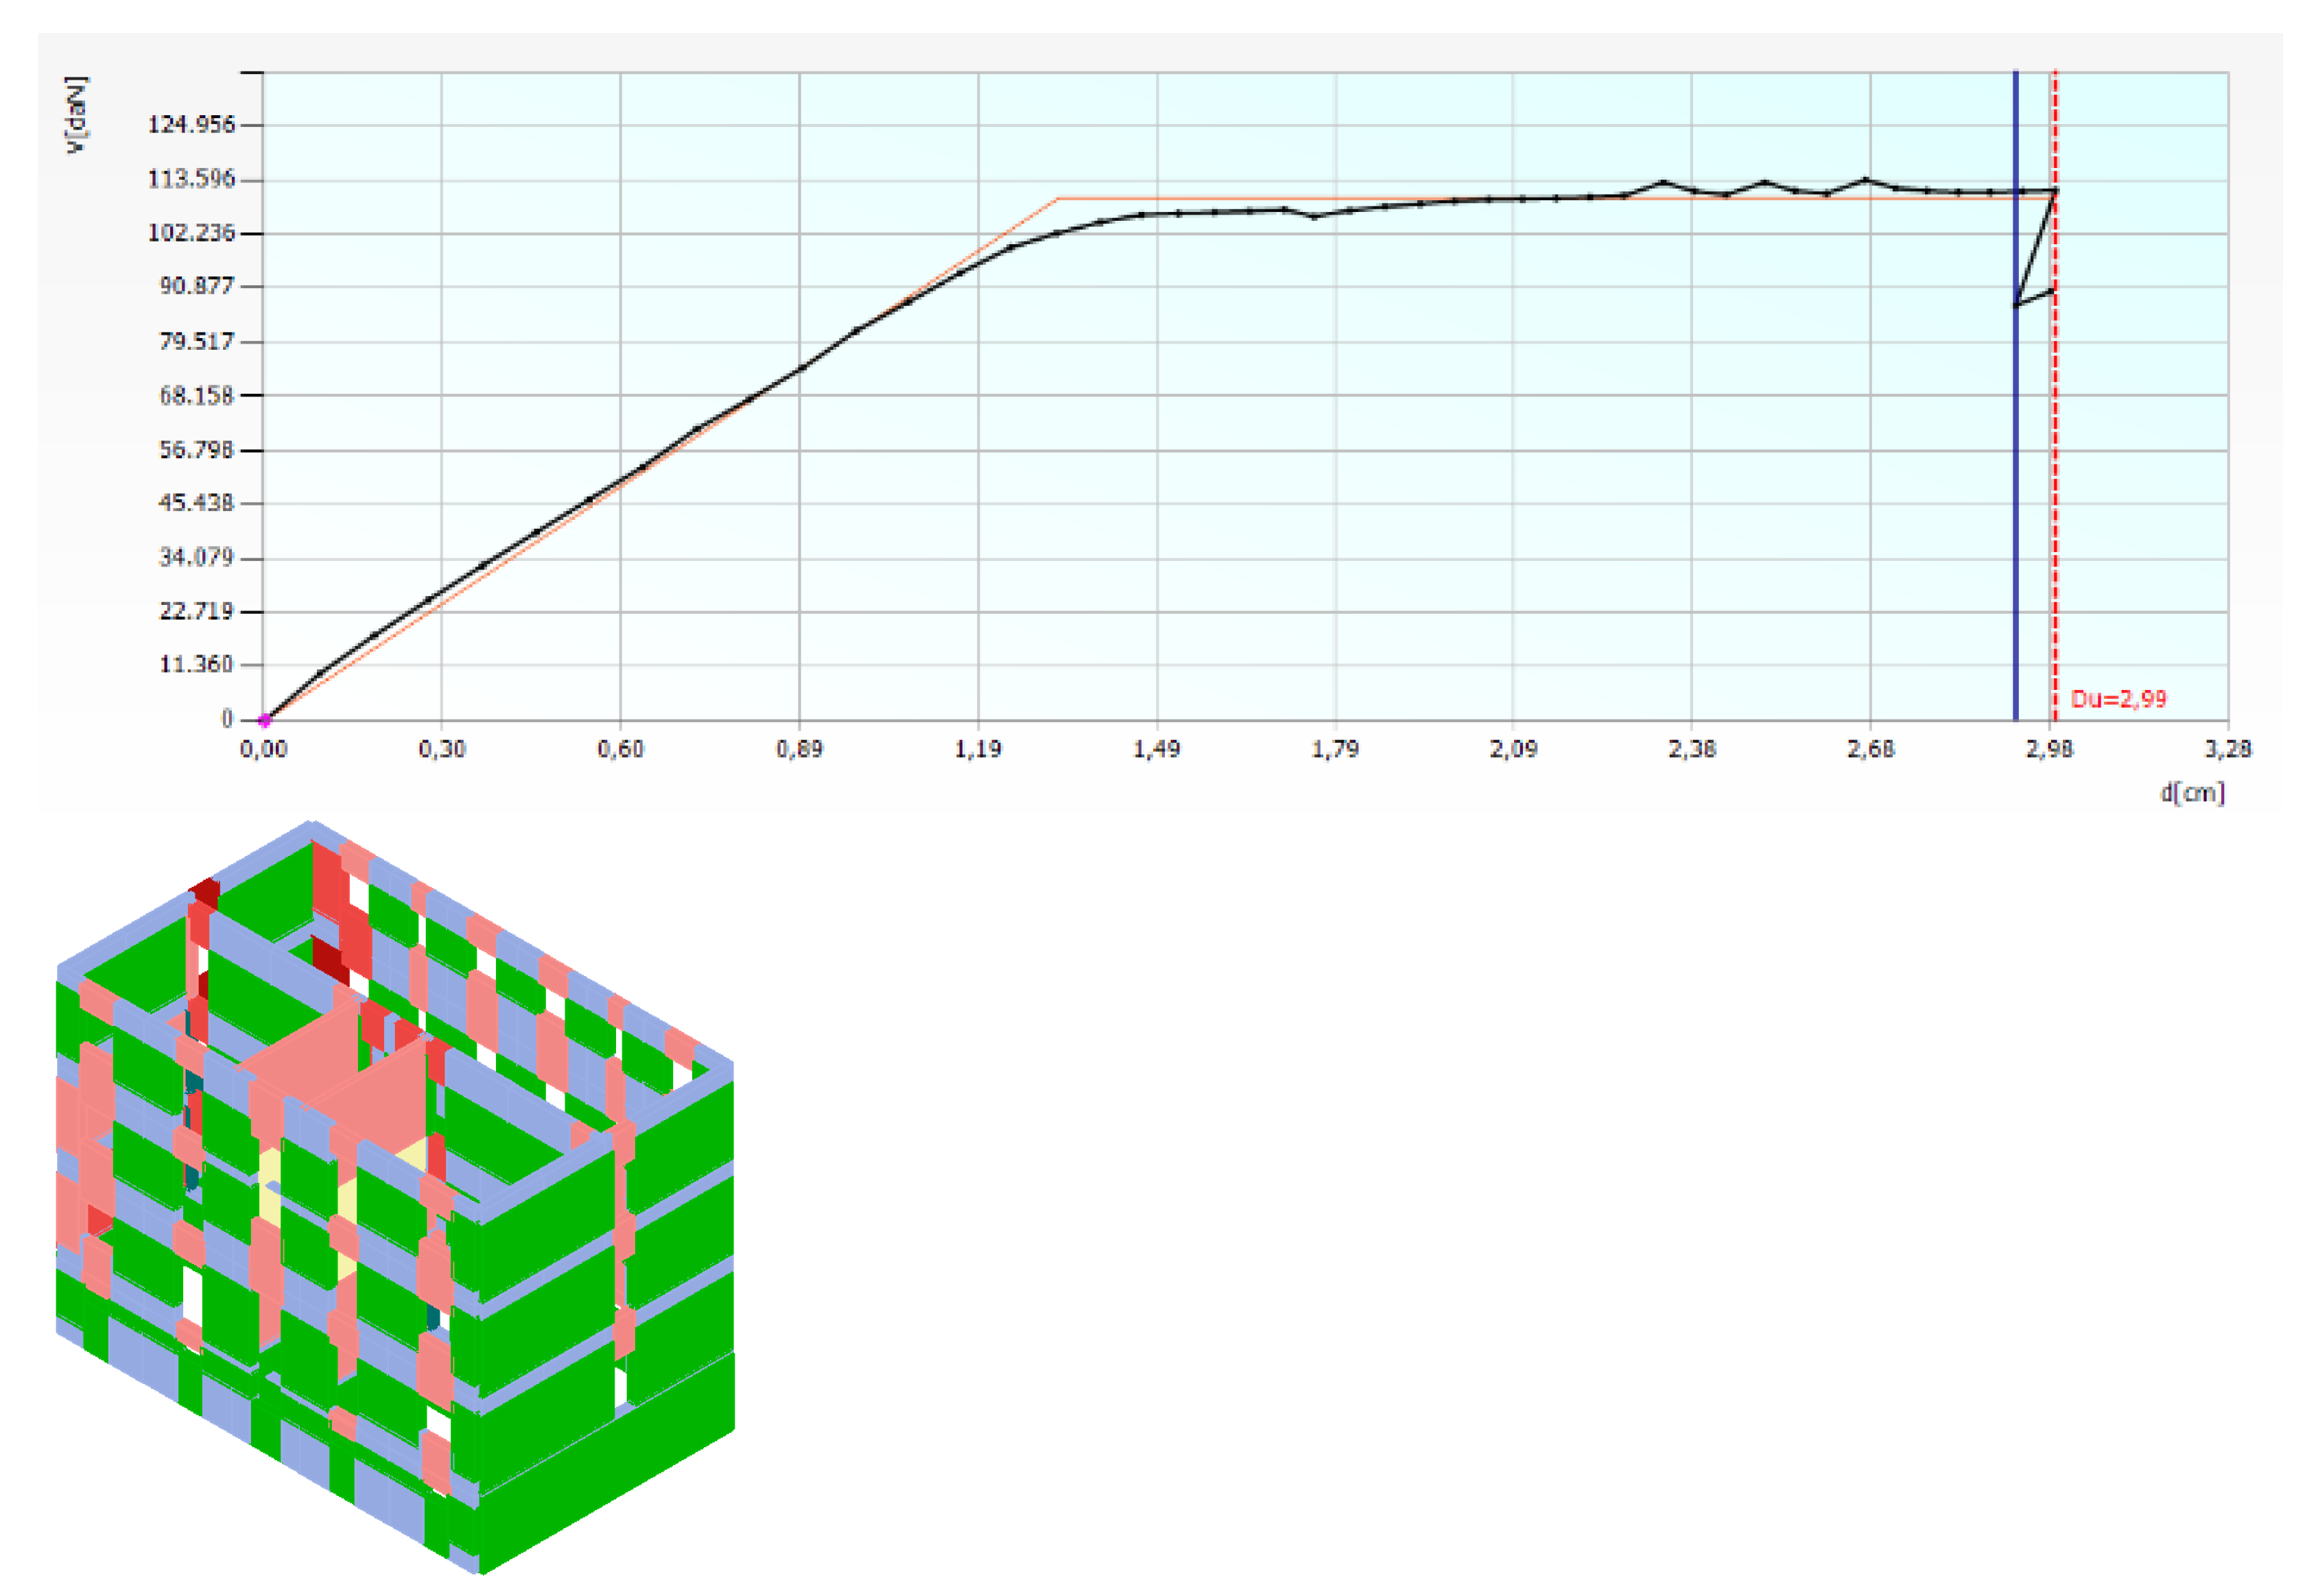Image resolution: width=2305 pixels, height=1596 pixels.
Task: Click the 124.956 y-axis tick value
Action: click(x=191, y=125)
